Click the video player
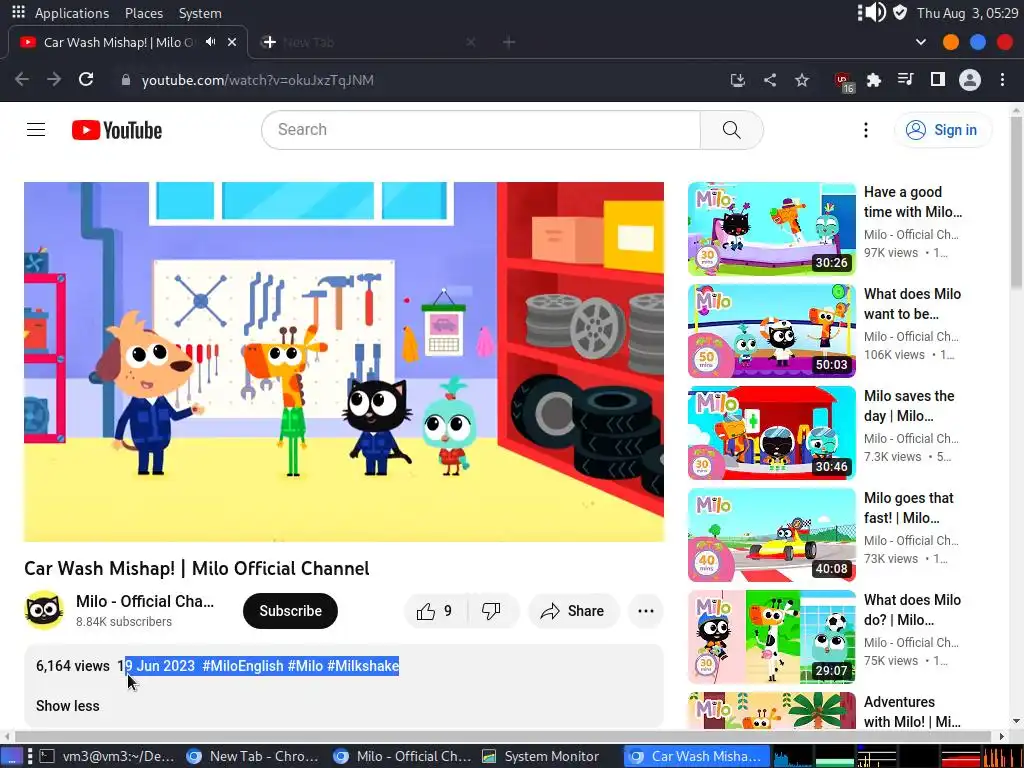This screenshot has width=1024, height=768. 344,362
